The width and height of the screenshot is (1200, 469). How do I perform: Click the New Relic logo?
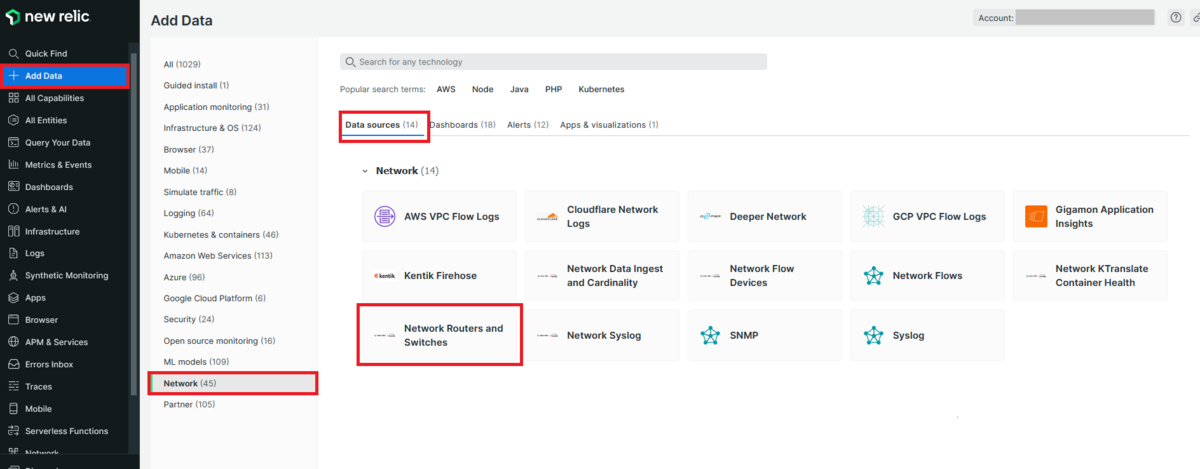click(x=48, y=18)
